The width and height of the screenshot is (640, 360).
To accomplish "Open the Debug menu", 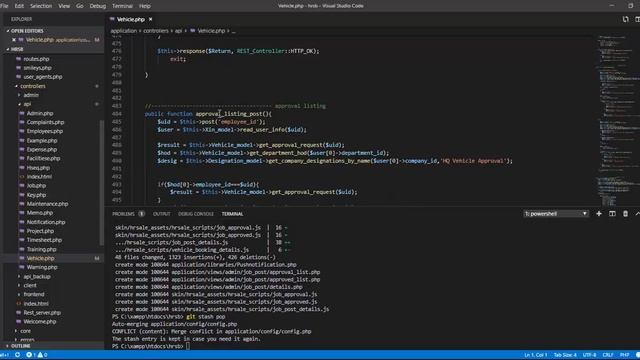I will click(98, 6).
